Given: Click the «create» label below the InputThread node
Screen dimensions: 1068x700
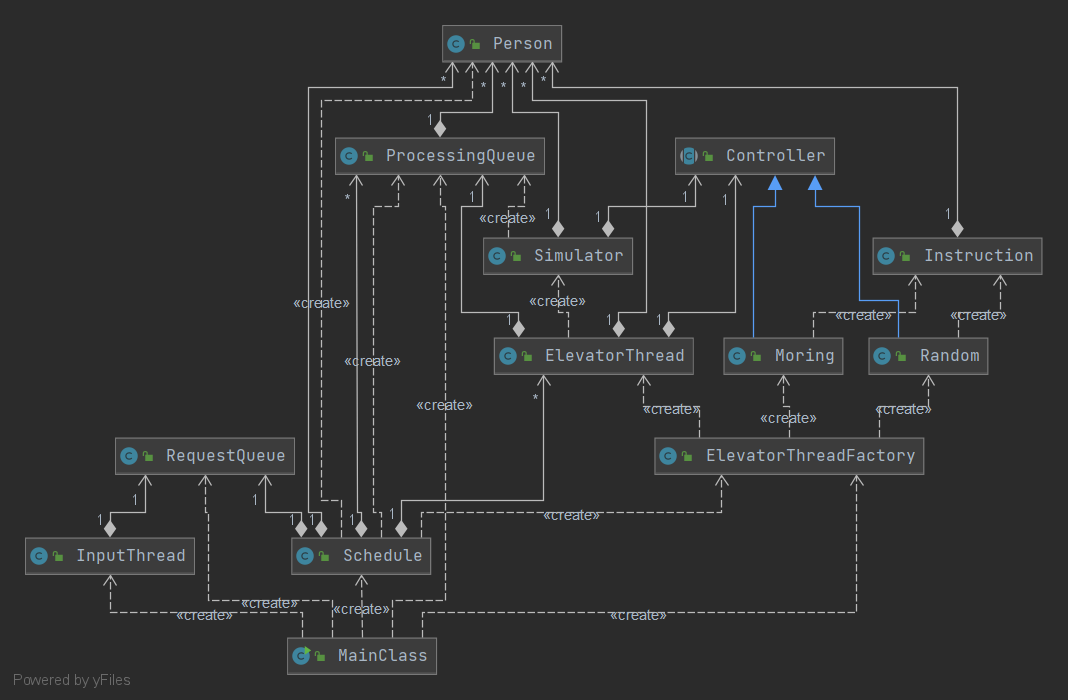Looking at the screenshot, I should [204, 616].
